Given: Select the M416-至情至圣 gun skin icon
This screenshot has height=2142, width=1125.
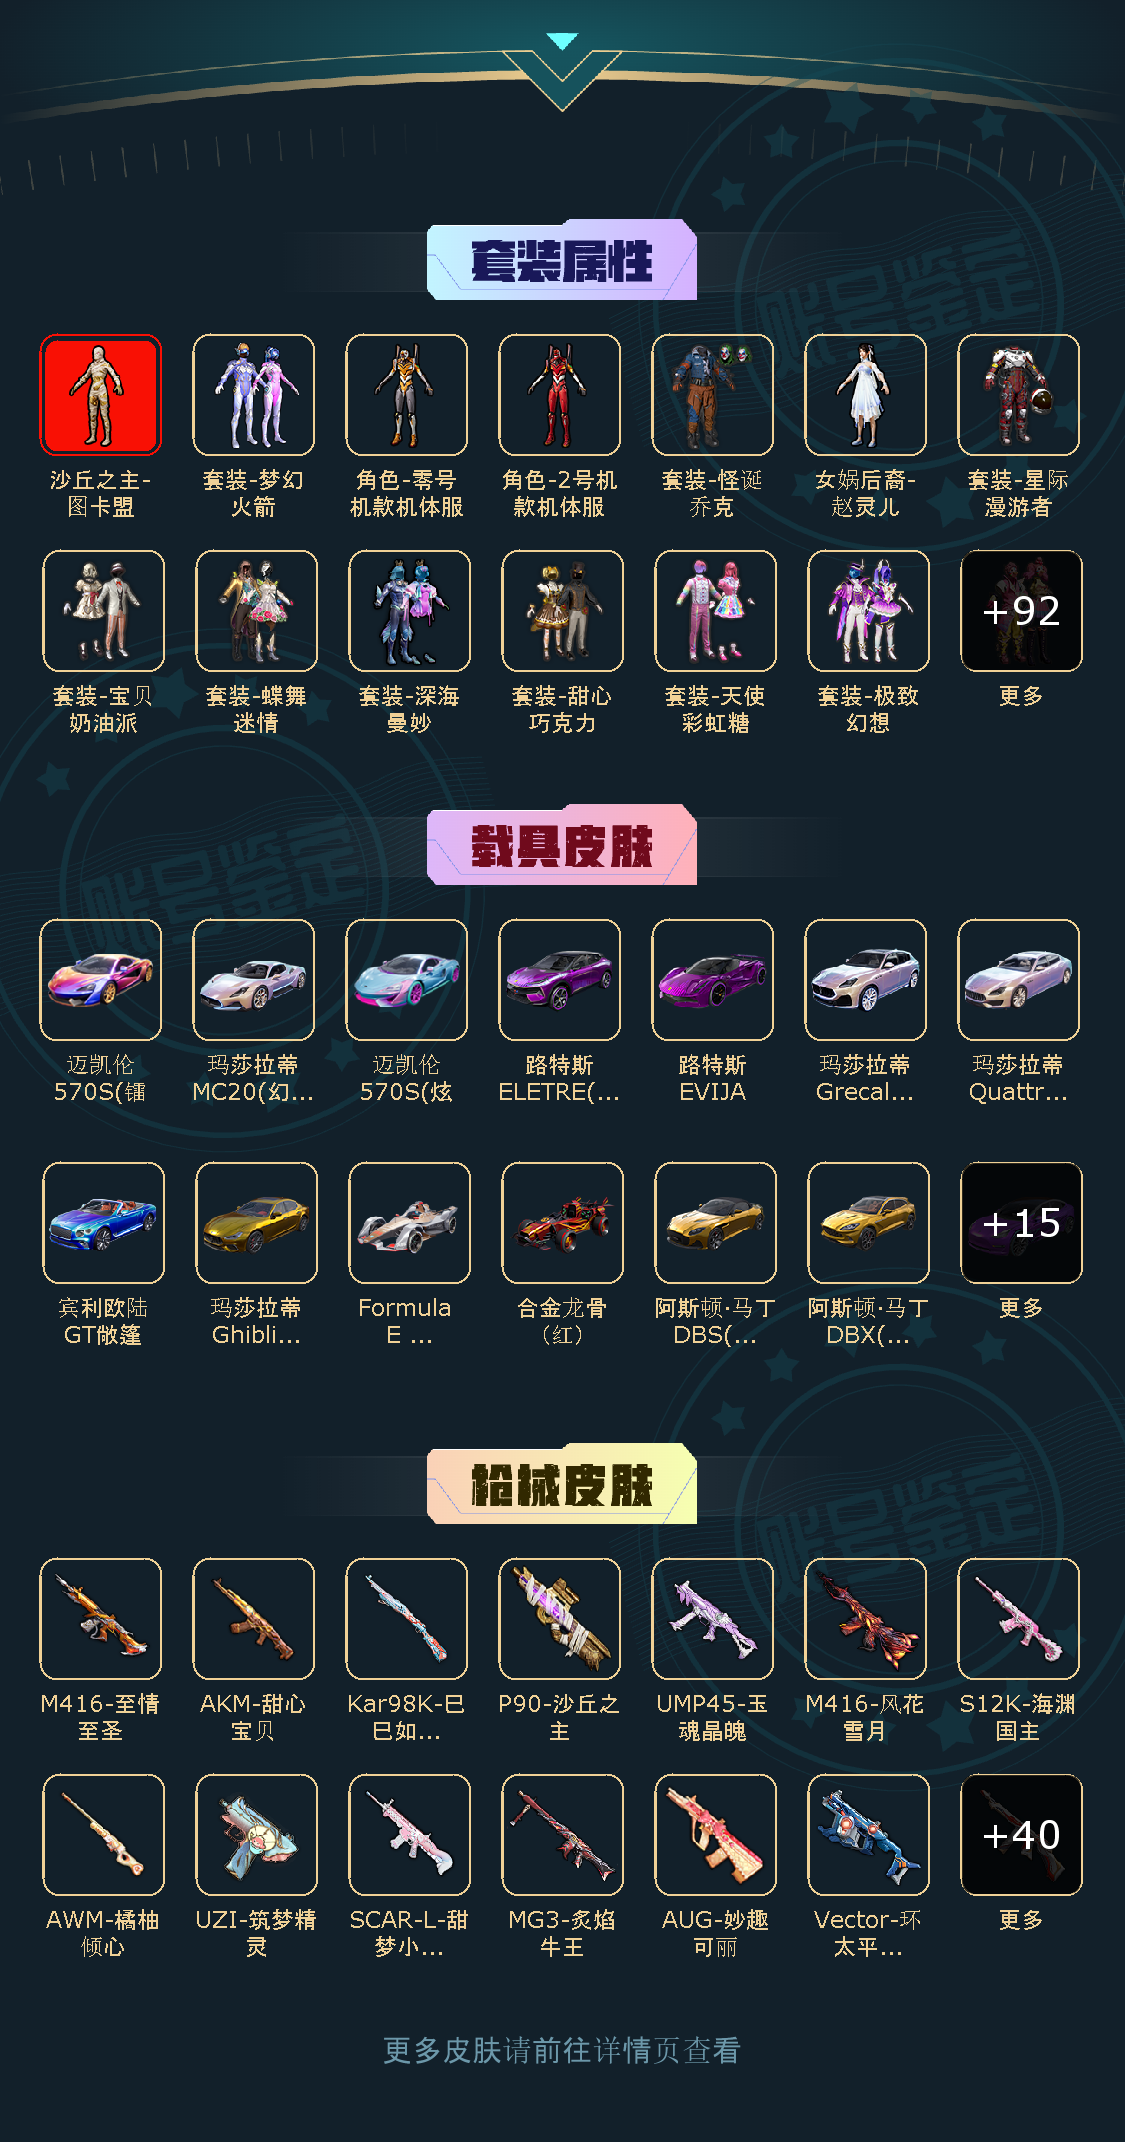Looking at the screenshot, I should pyautogui.click(x=100, y=1618).
